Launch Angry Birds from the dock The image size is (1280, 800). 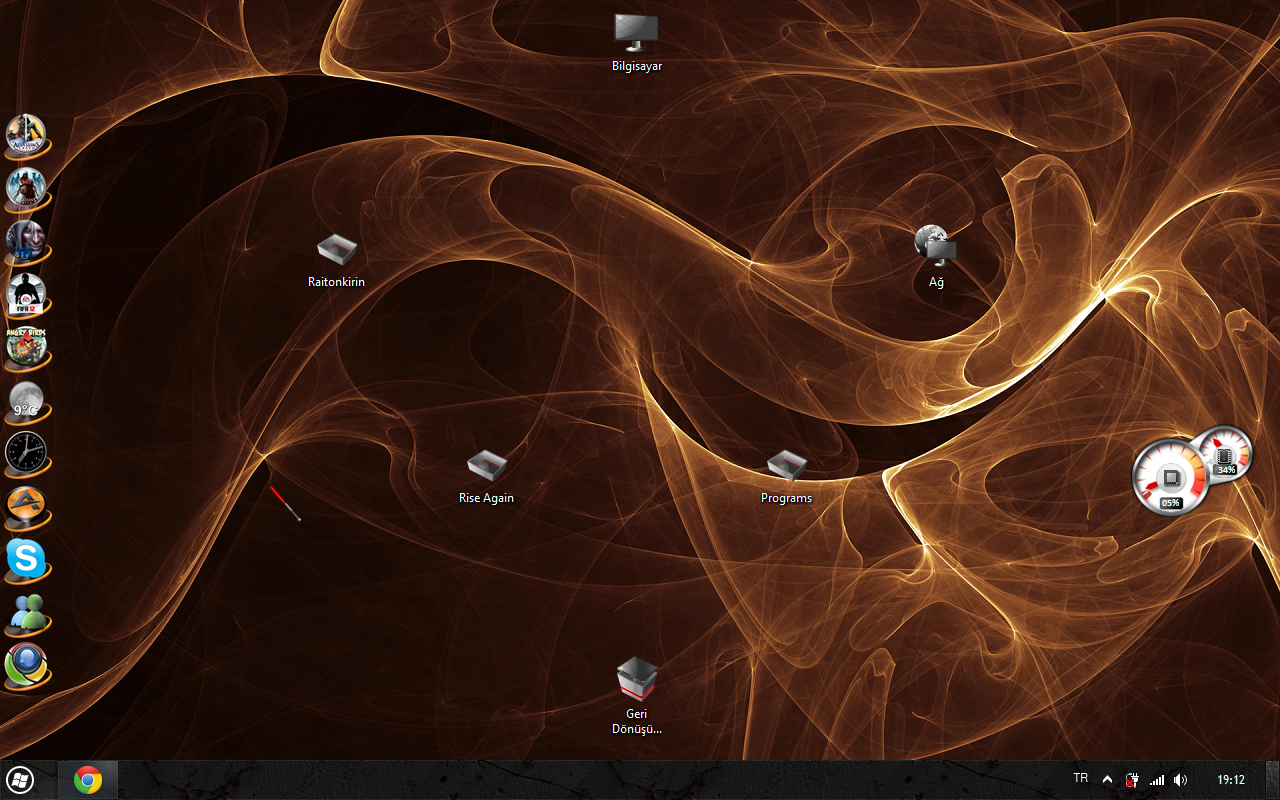[26, 346]
